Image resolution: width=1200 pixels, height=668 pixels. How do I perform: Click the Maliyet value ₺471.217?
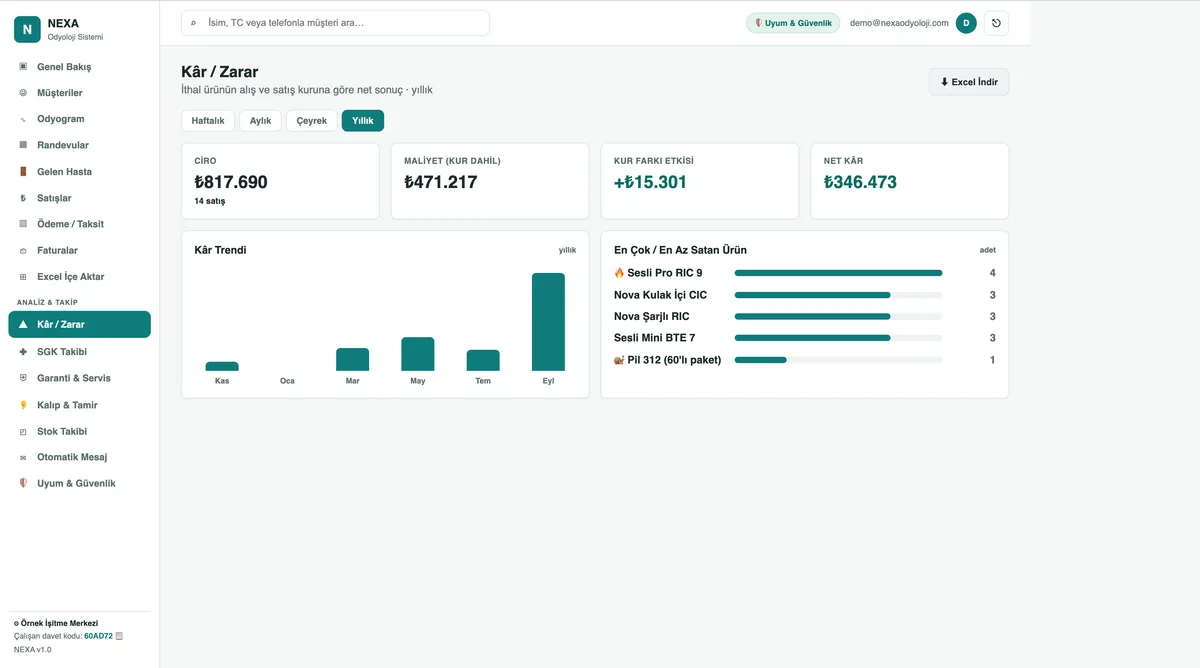pos(441,182)
